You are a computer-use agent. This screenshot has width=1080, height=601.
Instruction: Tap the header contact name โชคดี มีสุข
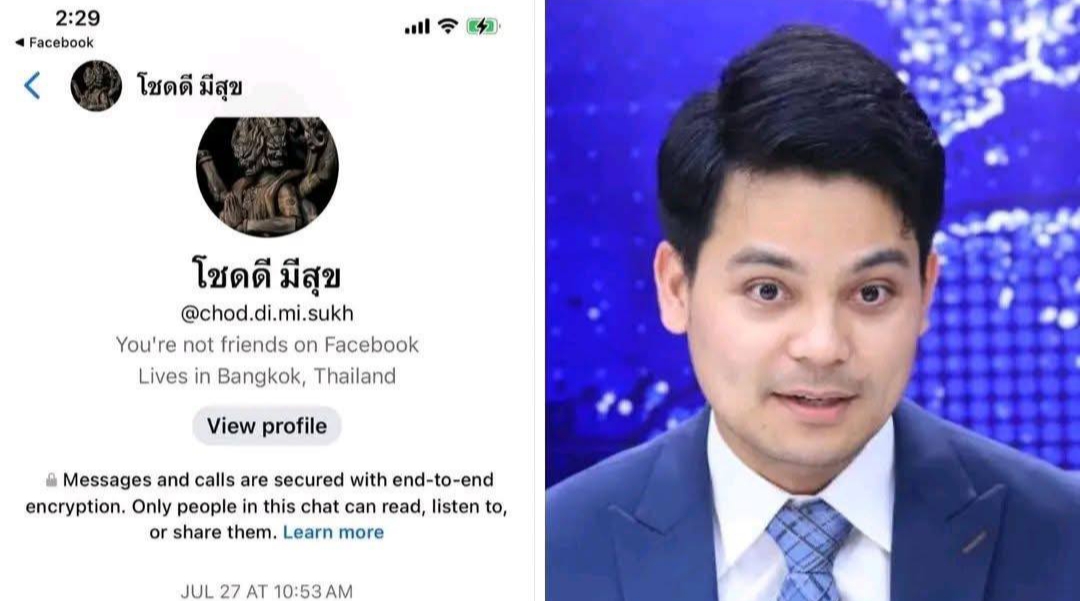[x=189, y=87]
